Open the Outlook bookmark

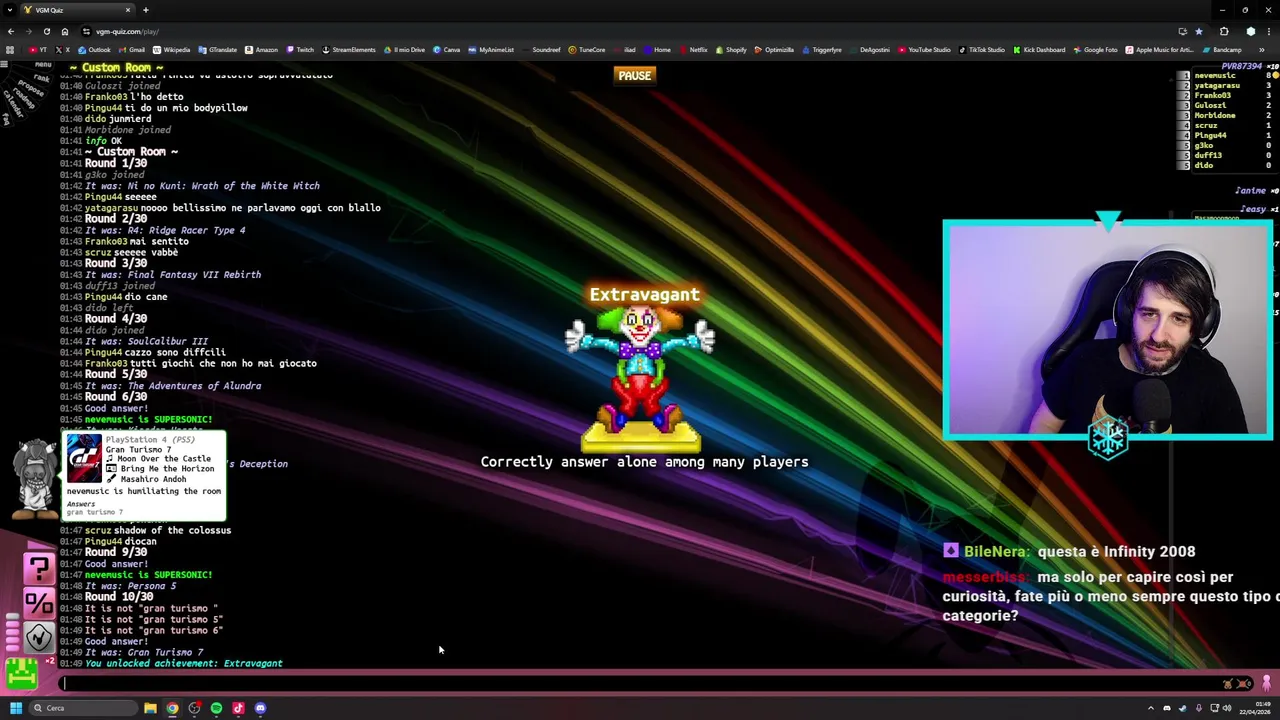[95, 50]
